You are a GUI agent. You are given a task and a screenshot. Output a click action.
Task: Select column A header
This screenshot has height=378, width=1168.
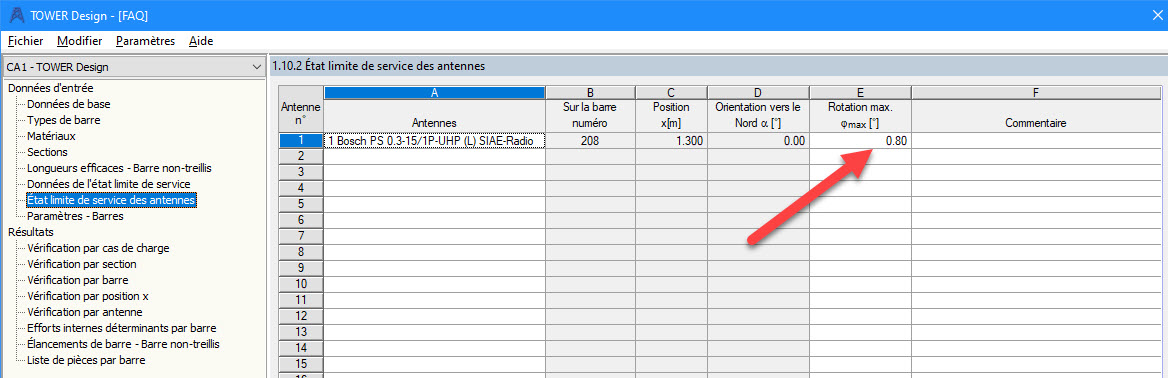tap(434, 92)
